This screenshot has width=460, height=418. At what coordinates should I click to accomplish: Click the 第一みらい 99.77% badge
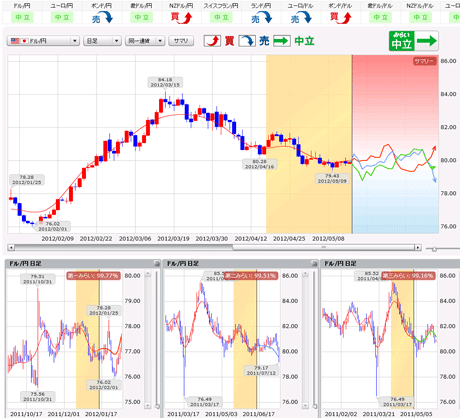[93, 276]
